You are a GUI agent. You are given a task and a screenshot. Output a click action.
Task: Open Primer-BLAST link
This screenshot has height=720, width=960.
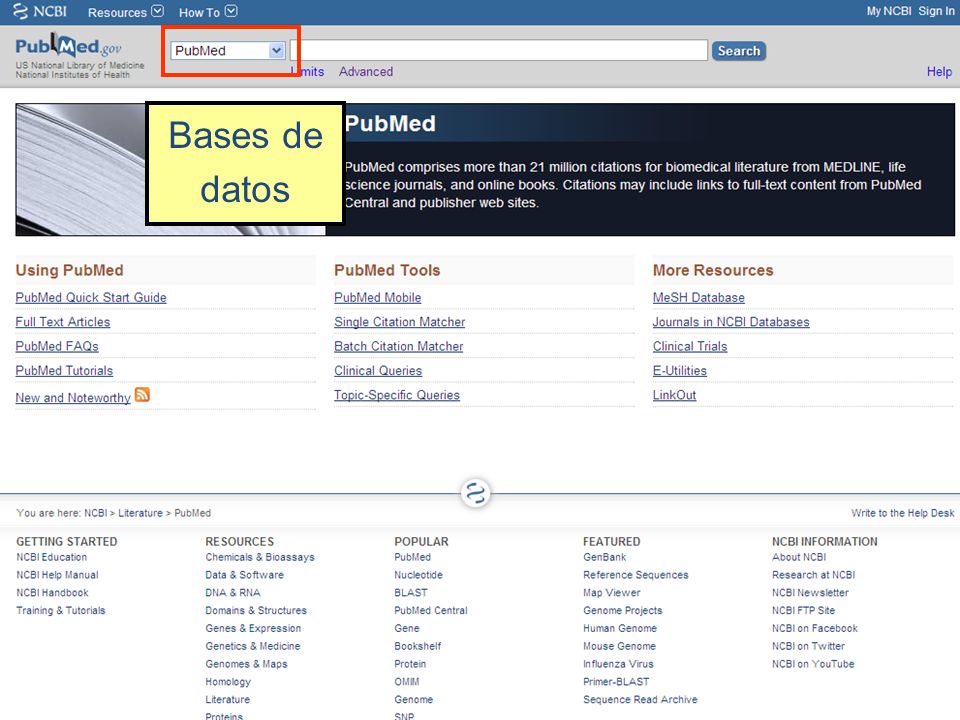coord(617,681)
